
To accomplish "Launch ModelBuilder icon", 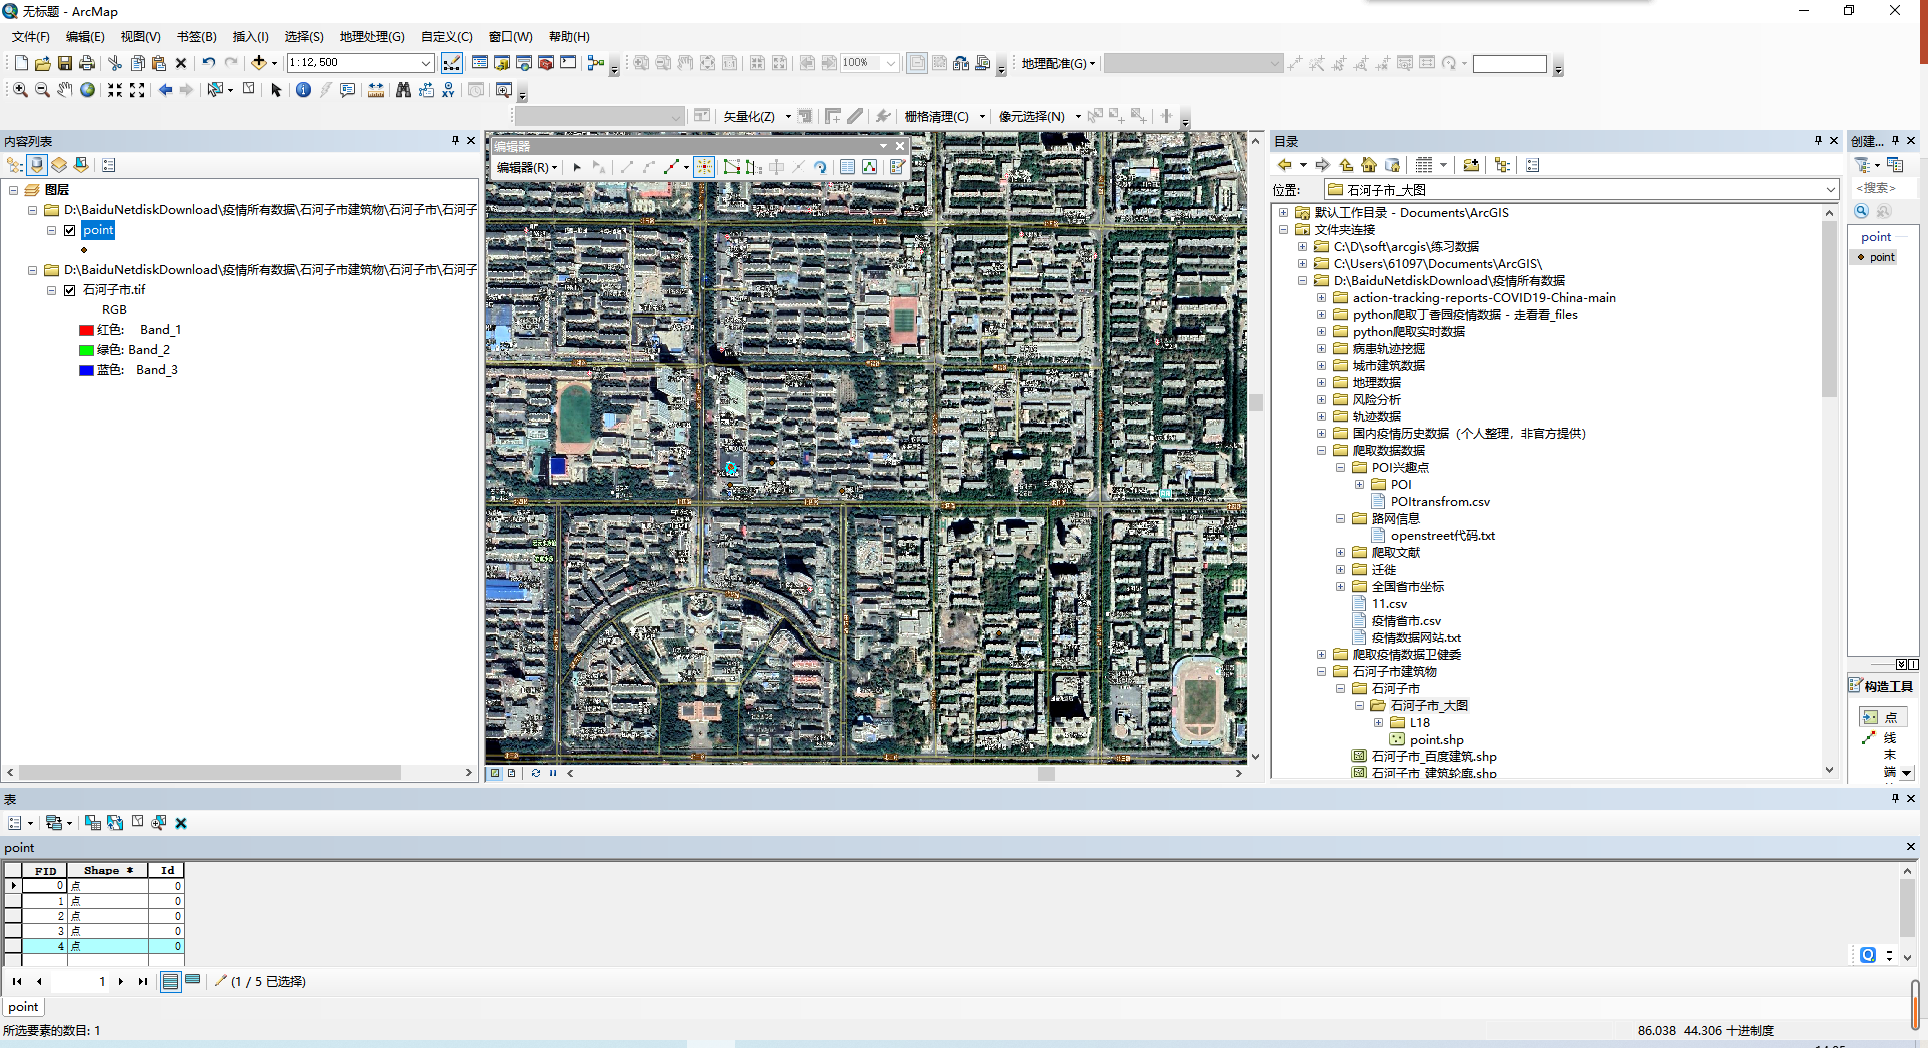I will point(596,63).
